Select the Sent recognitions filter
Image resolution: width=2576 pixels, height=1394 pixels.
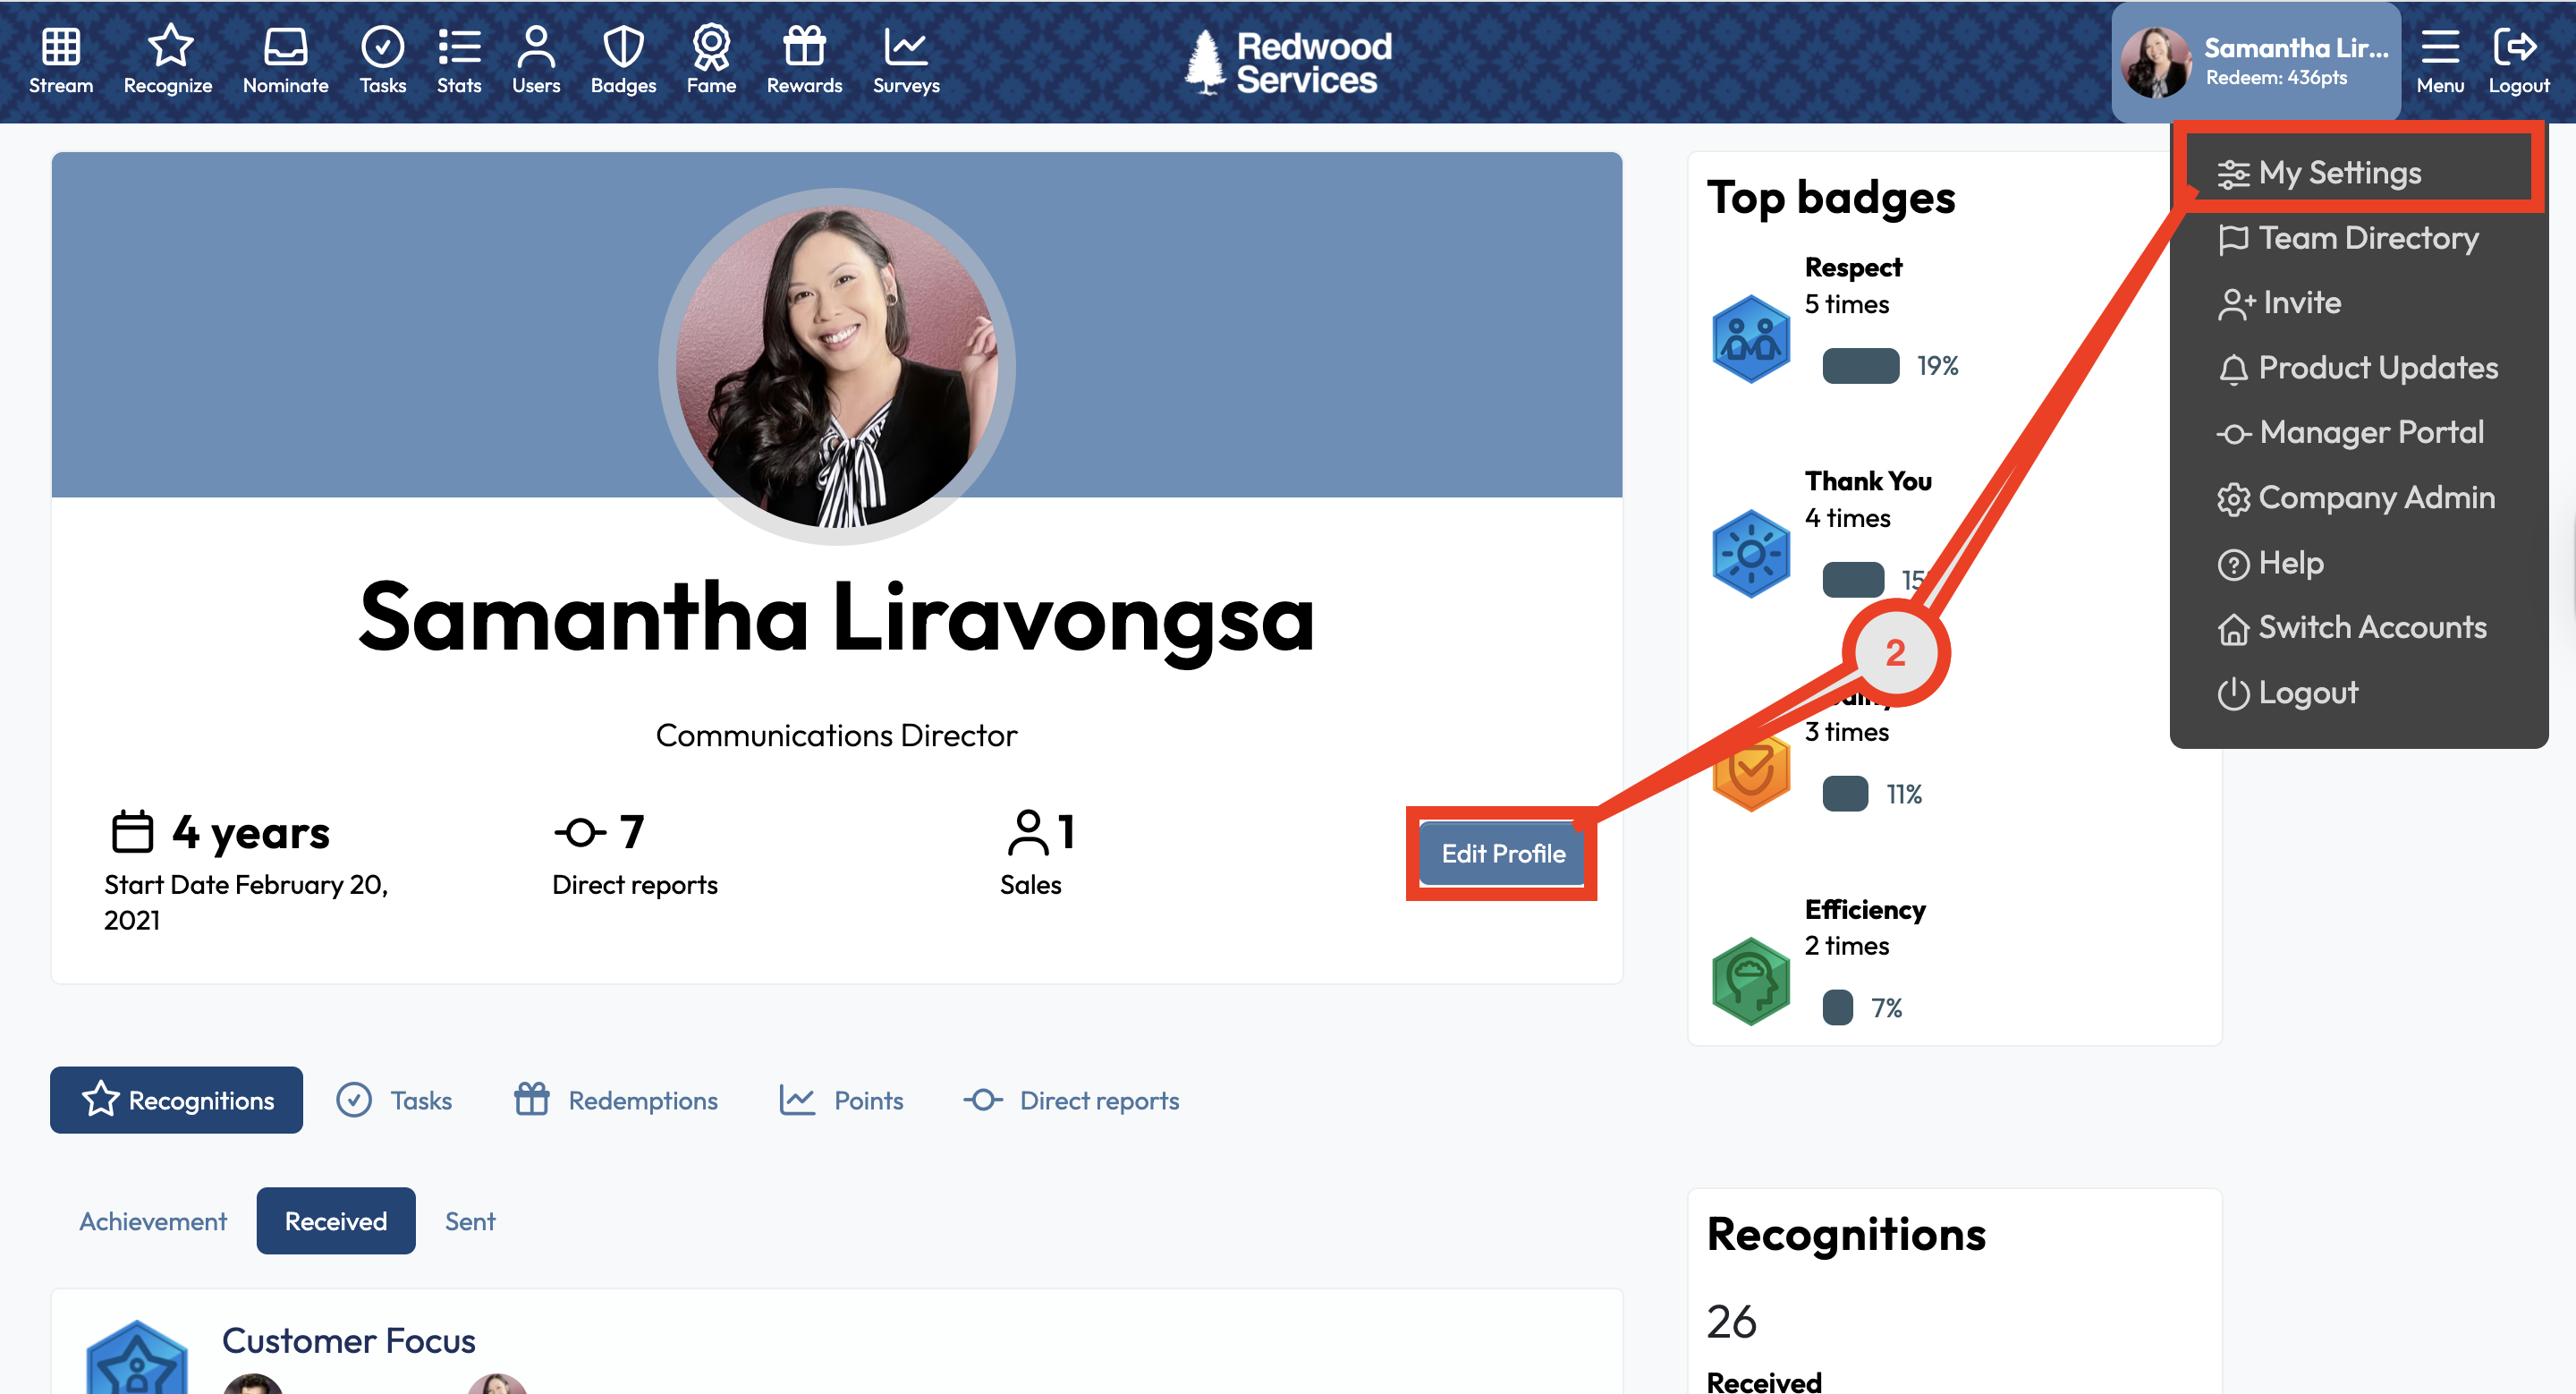[x=470, y=1221]
